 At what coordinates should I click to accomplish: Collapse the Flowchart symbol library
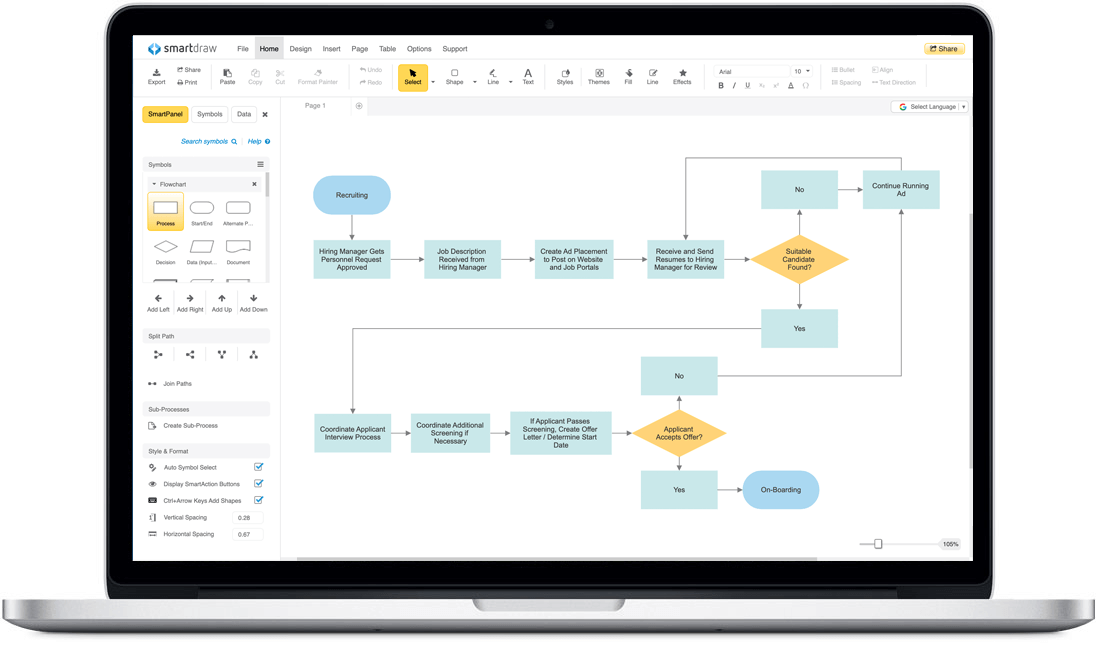154,184
